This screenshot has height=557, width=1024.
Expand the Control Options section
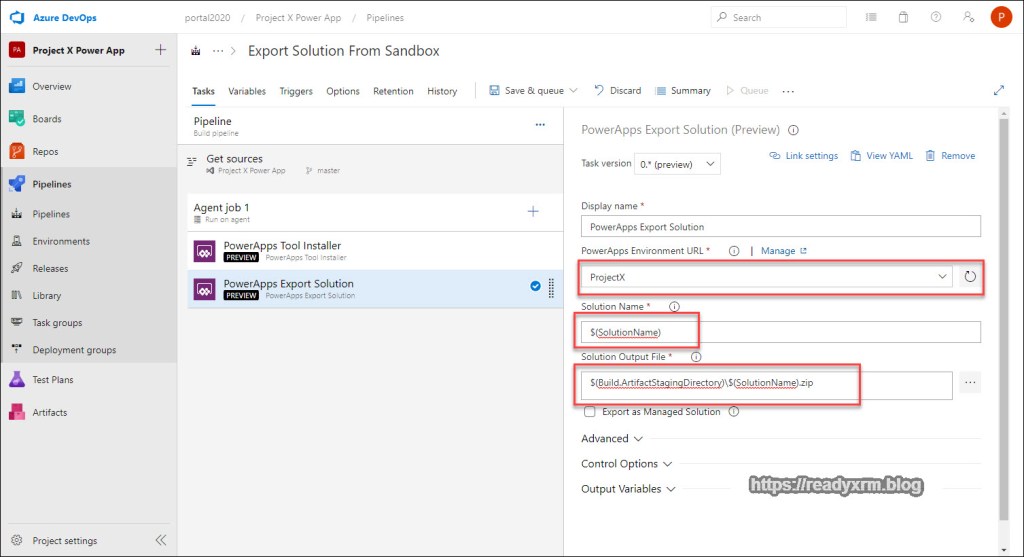click(x=626, y=464)
